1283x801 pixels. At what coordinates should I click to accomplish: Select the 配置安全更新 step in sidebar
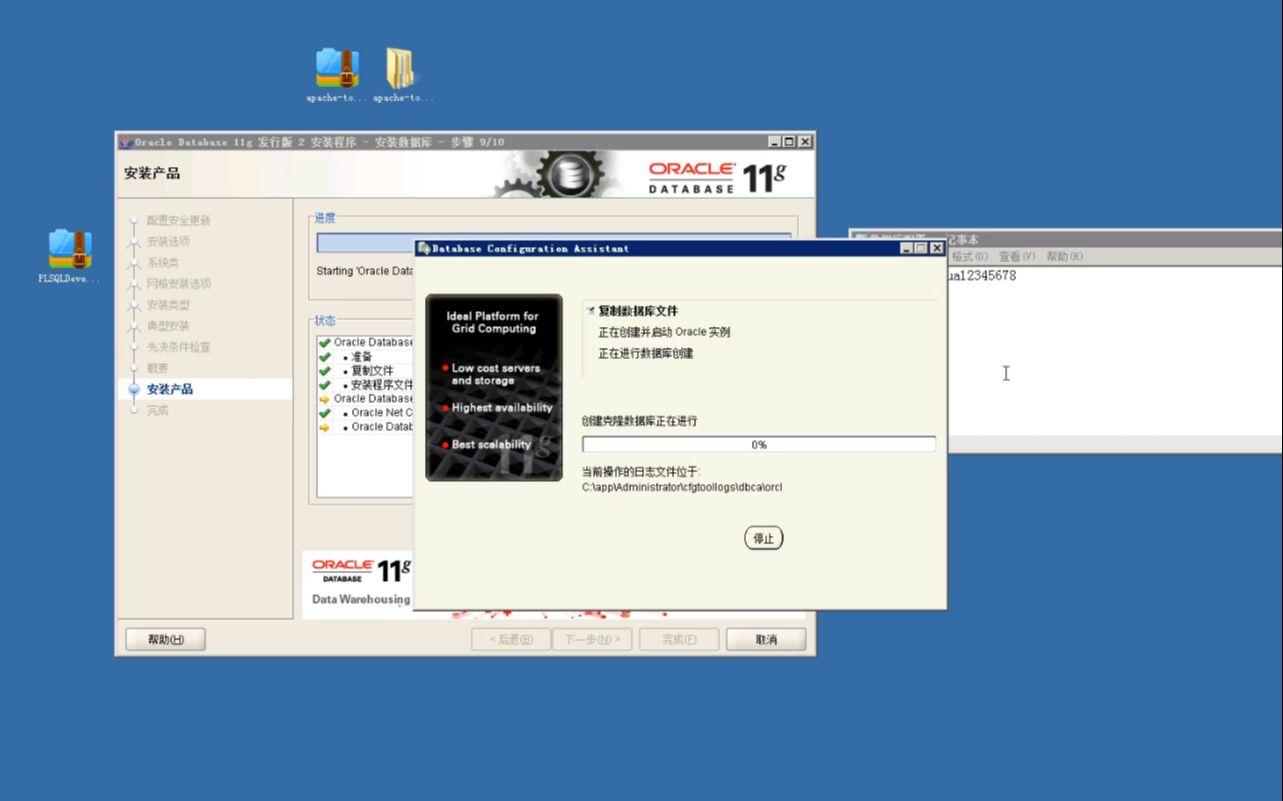[x=178, y=221]
